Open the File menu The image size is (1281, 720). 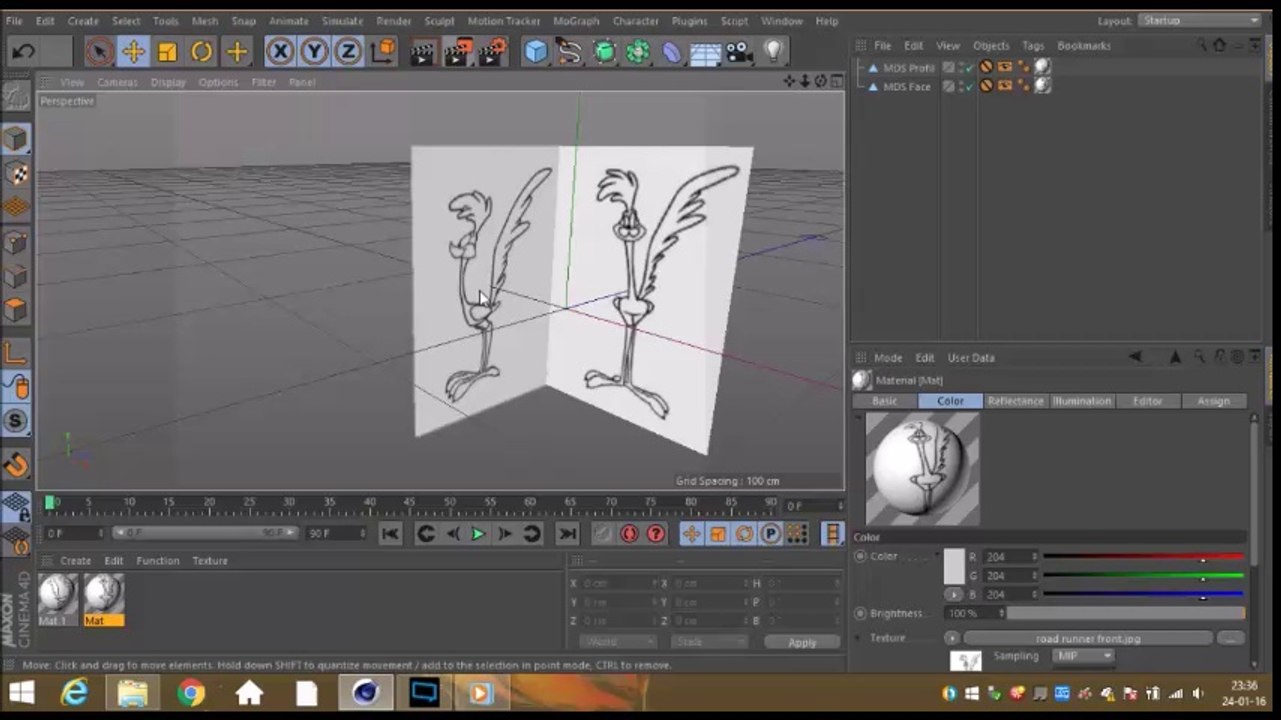(x=14, y=21)
